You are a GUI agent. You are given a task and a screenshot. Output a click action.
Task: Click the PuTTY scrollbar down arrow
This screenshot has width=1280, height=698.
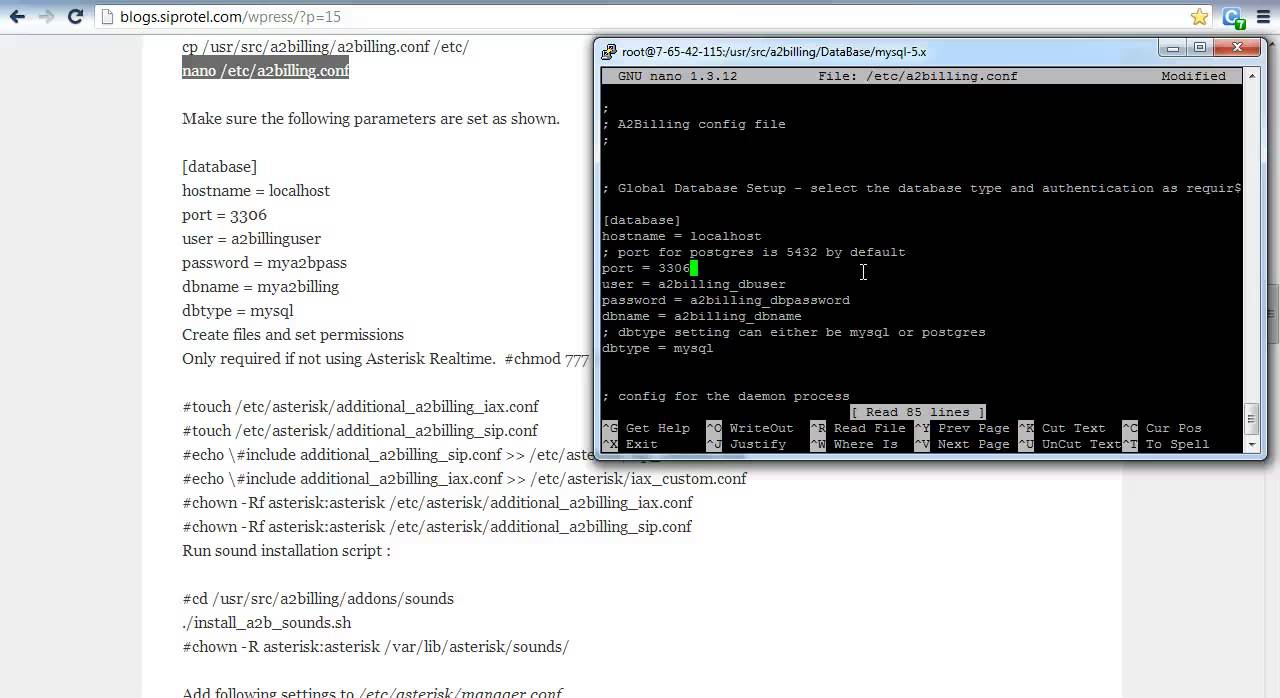point(1251,444)
